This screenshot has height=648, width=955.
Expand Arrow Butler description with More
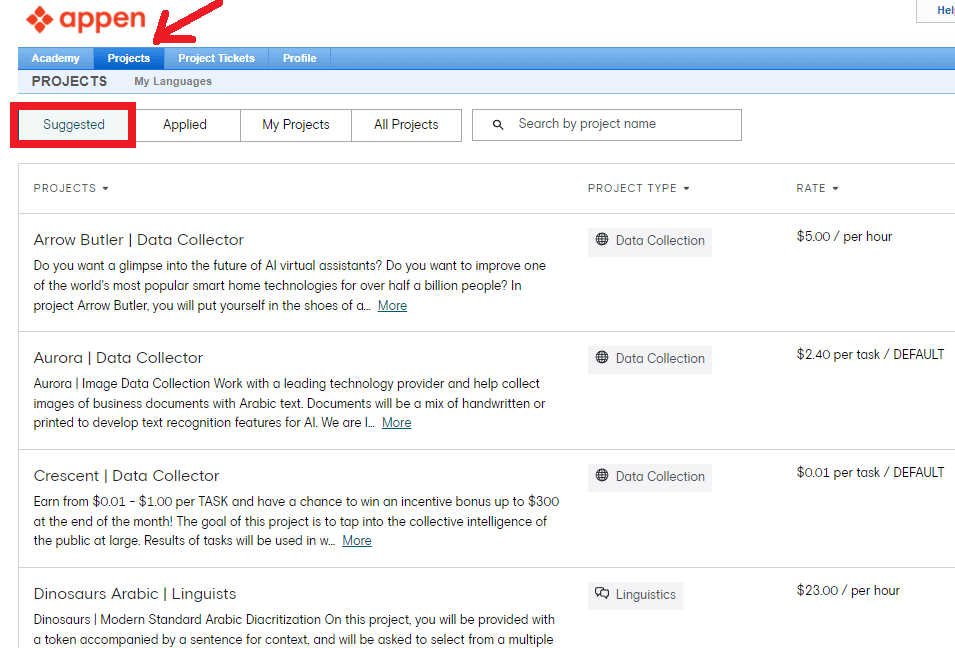pyautogui.click(x=392, y=306)
